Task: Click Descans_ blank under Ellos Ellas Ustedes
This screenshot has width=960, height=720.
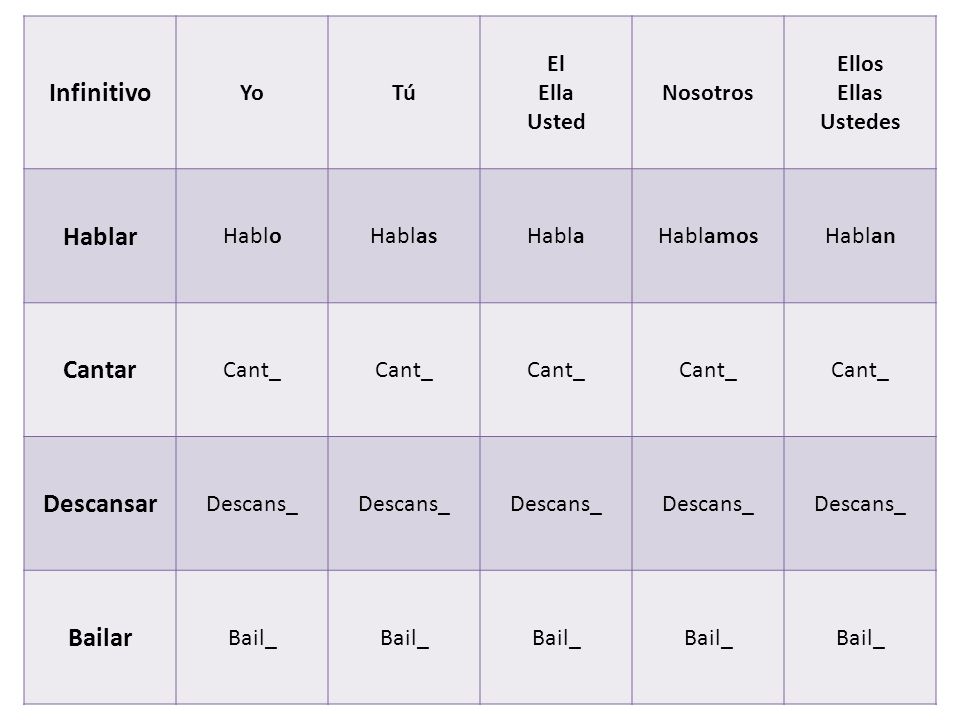Action: (x=860, y=503)
